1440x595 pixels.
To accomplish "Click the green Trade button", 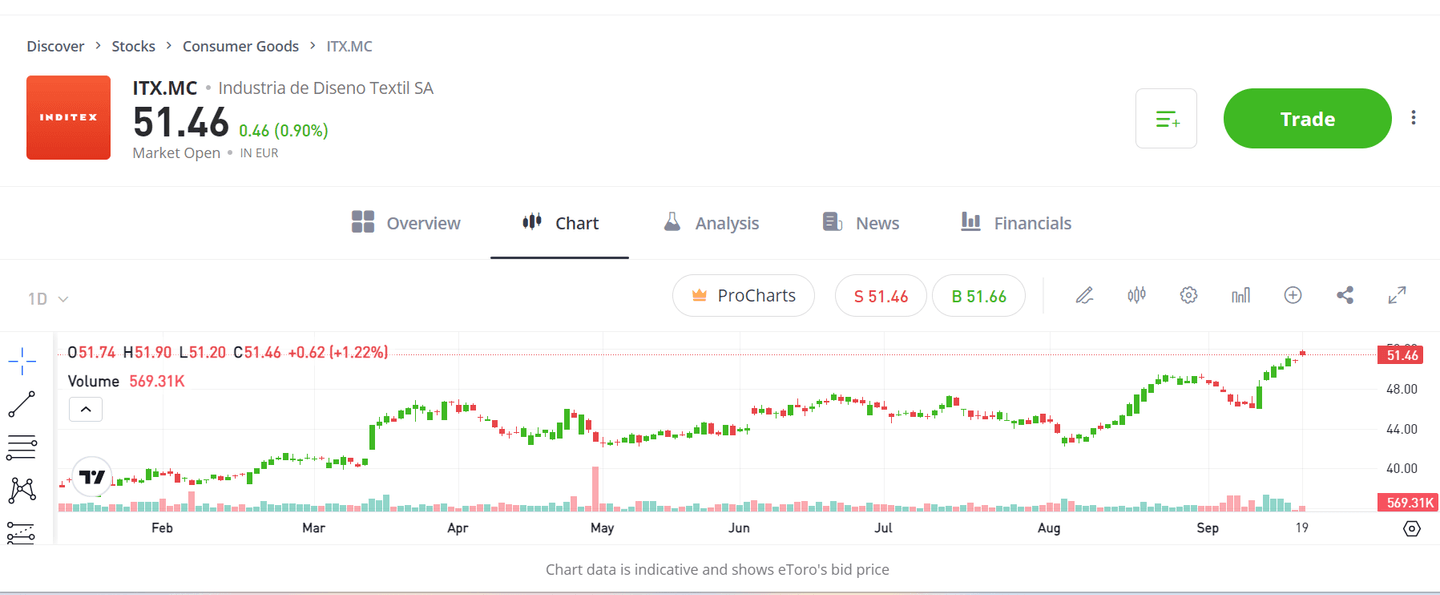I will coord(1307,118).
